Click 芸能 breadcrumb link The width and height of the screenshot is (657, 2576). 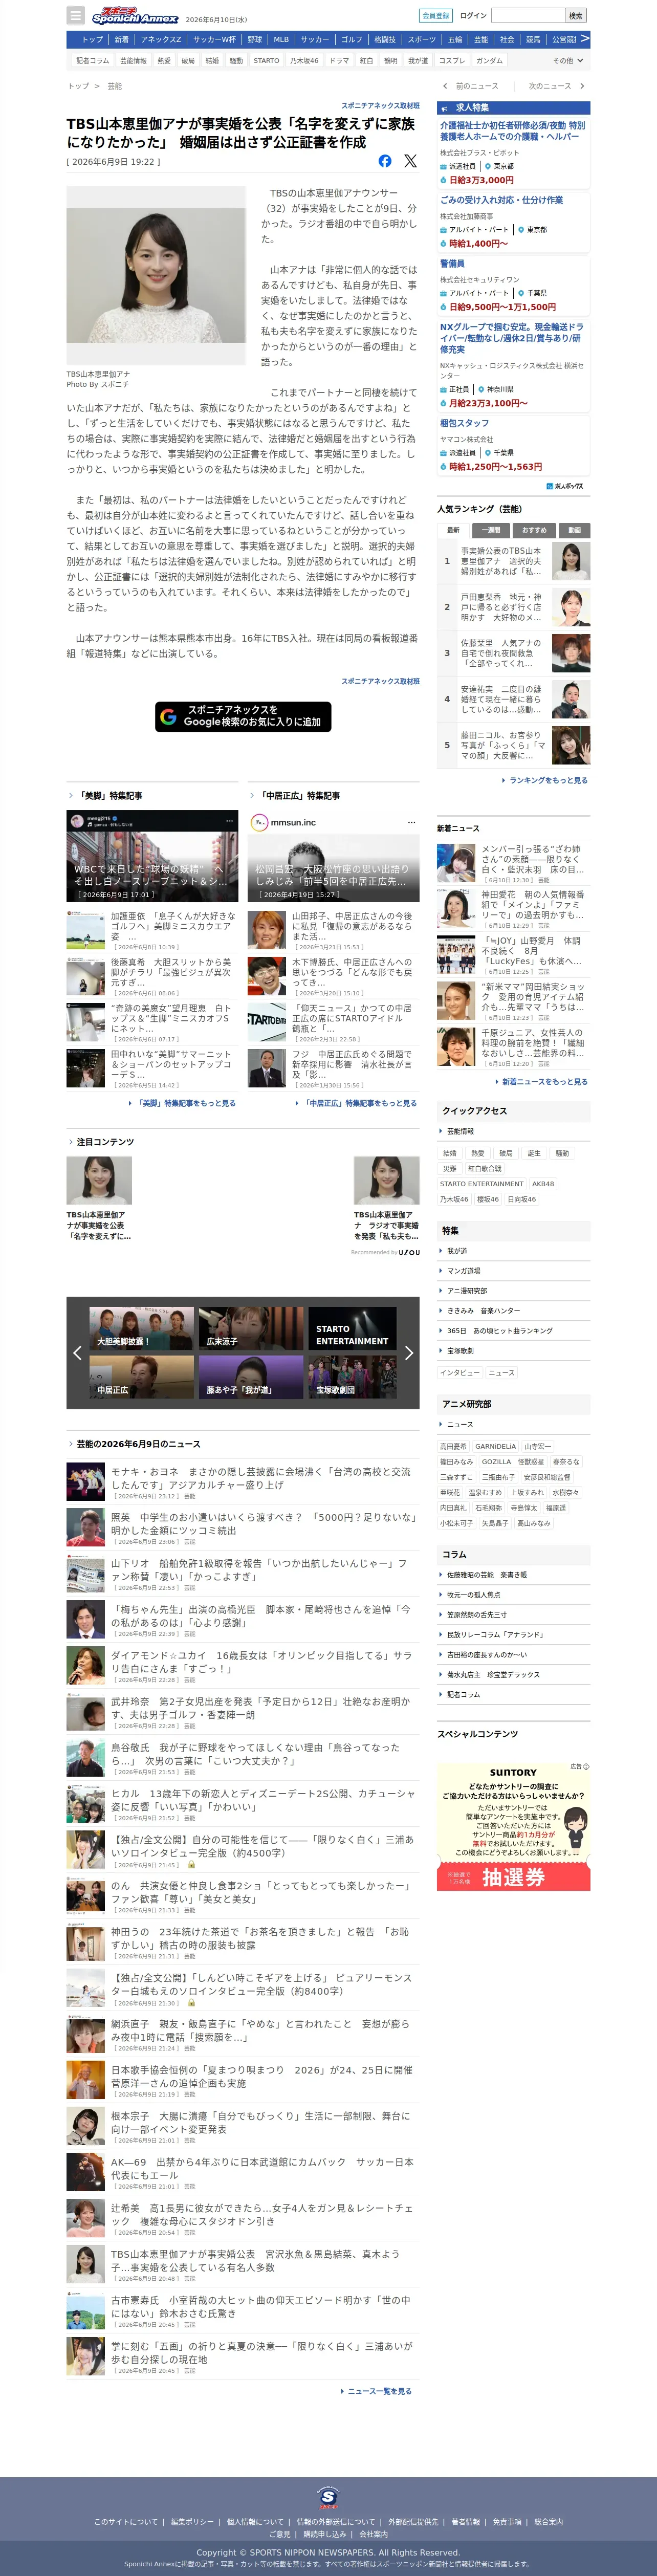point(115,86)
